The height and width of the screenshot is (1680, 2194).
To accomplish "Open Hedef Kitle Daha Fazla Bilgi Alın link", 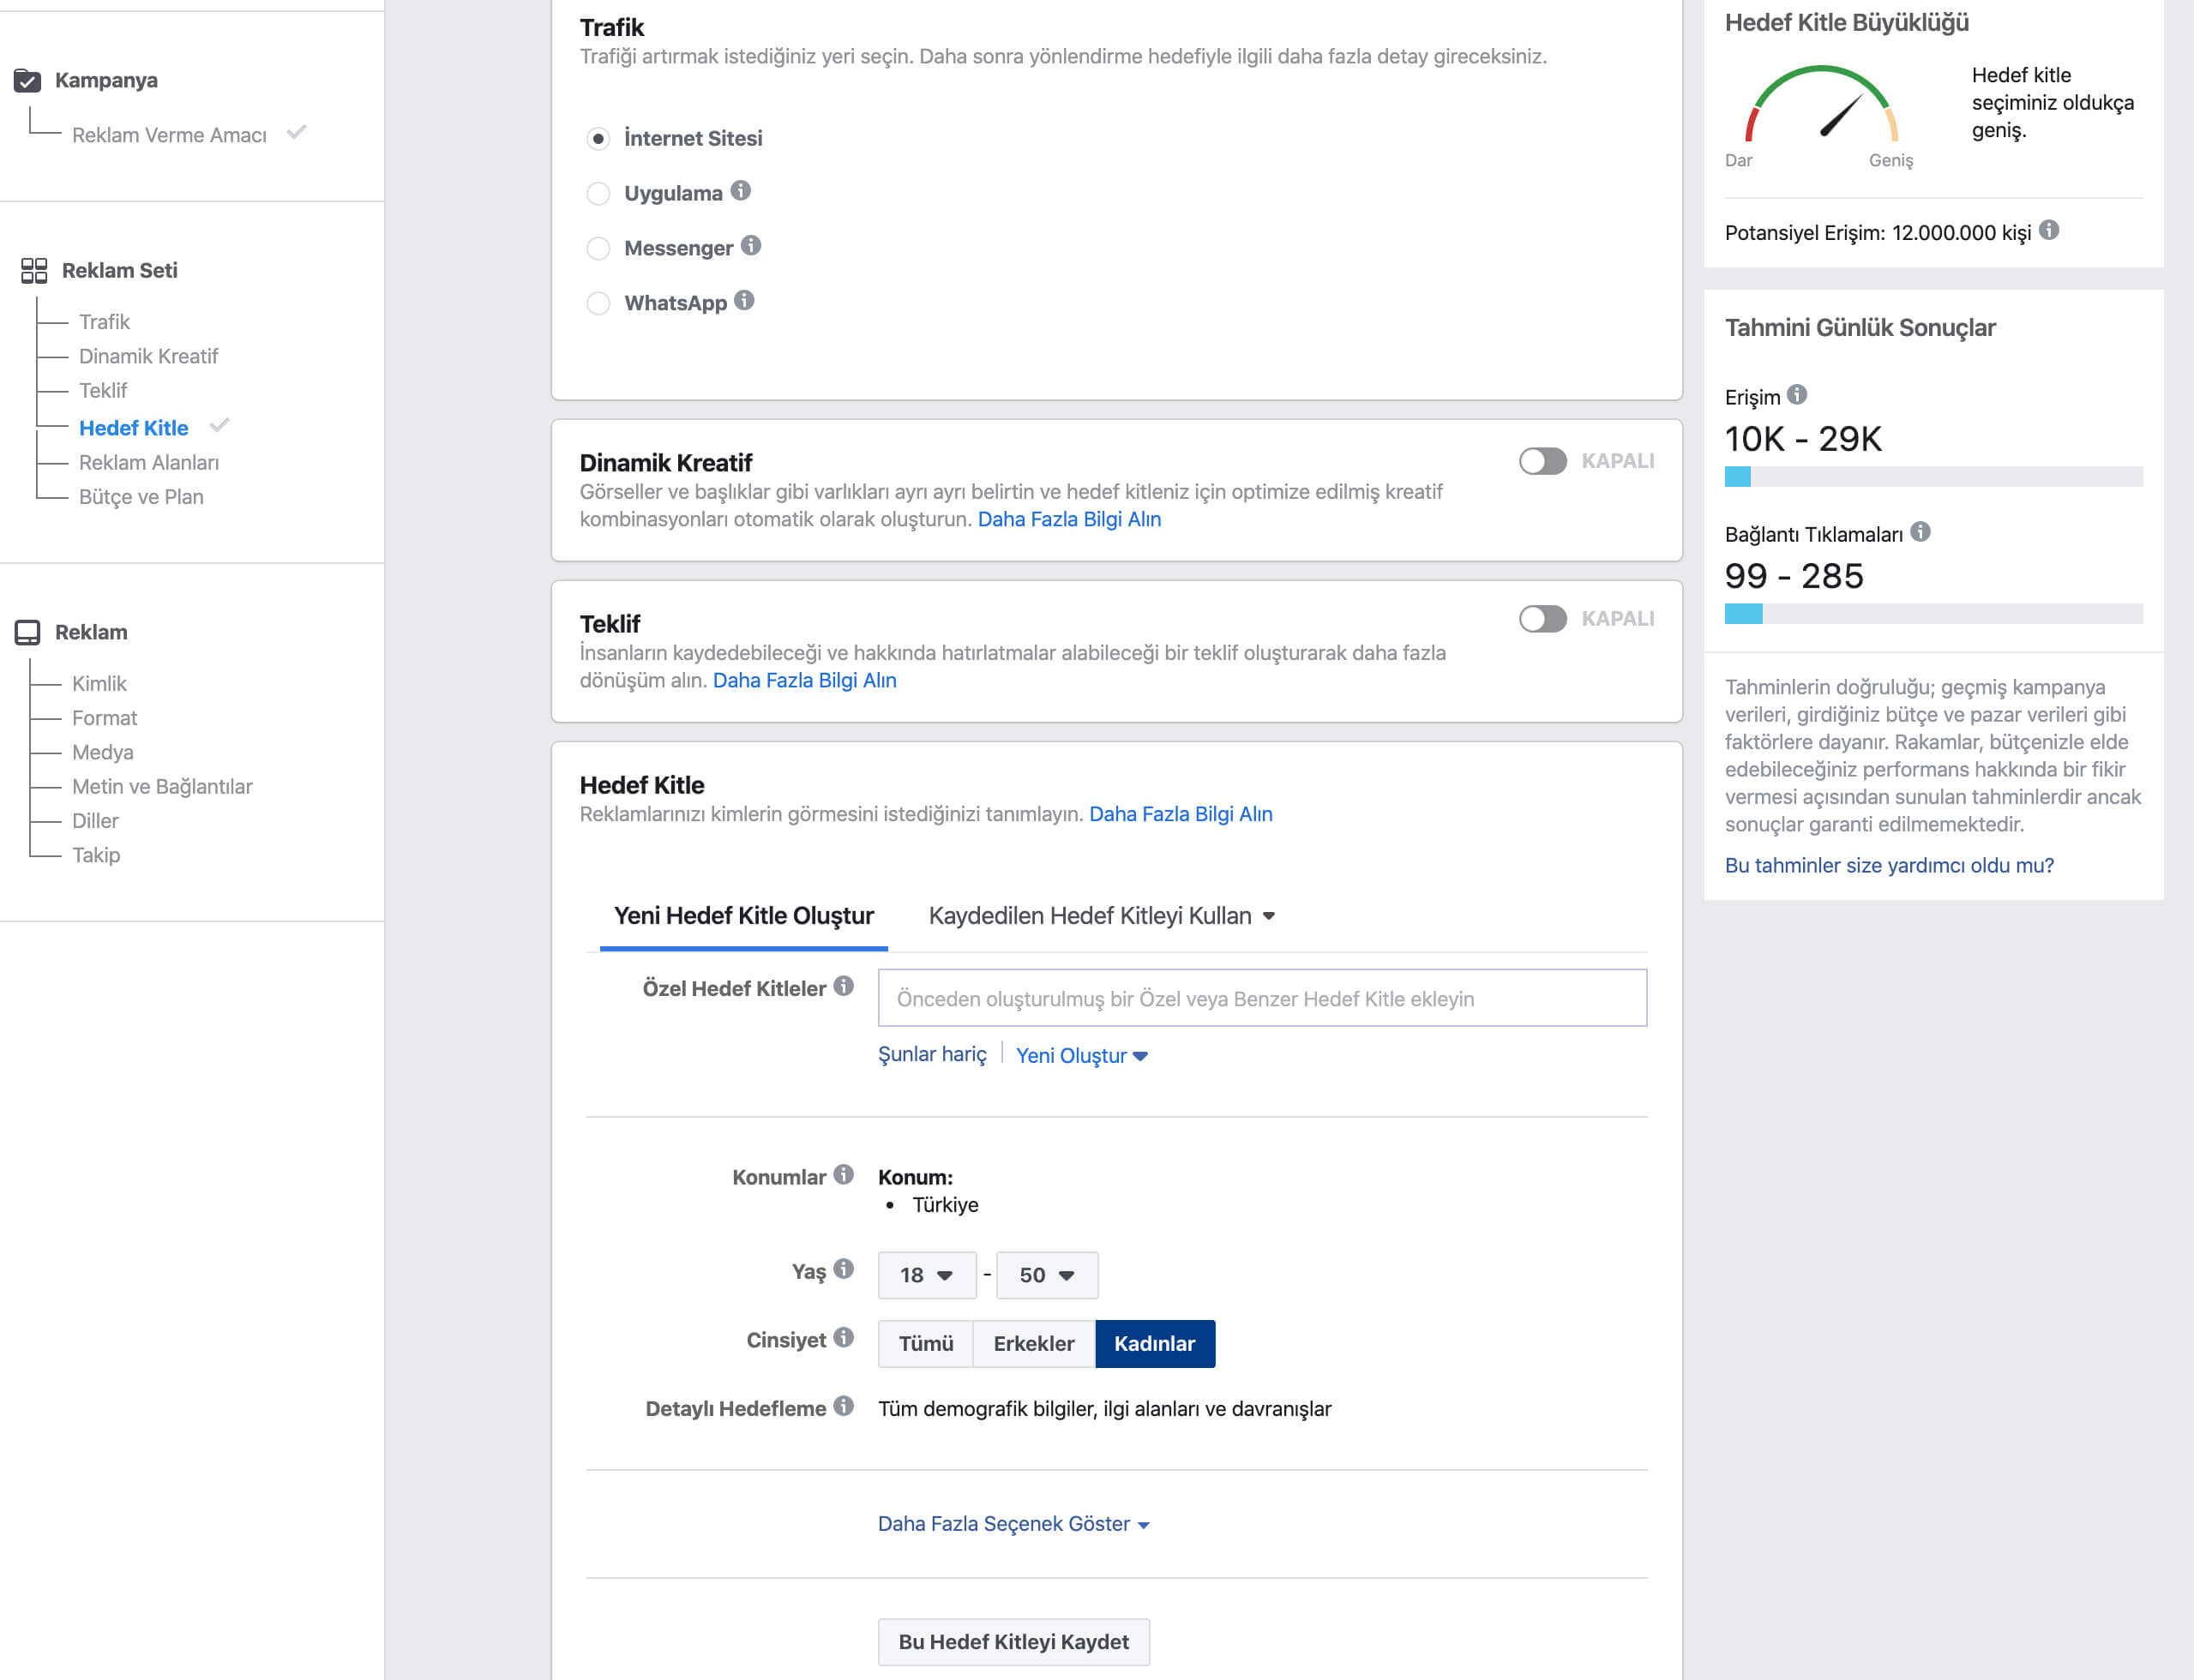I will pyautogui.click(x=1180, y=814).
